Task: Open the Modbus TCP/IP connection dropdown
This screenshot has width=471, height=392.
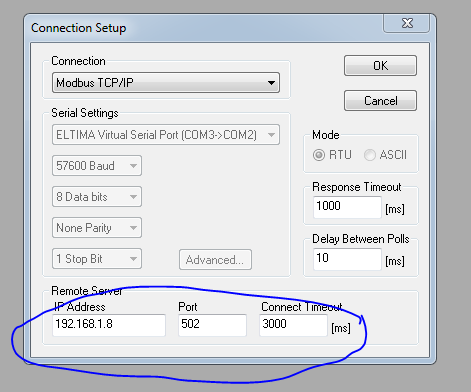Action: coord(166,82)
